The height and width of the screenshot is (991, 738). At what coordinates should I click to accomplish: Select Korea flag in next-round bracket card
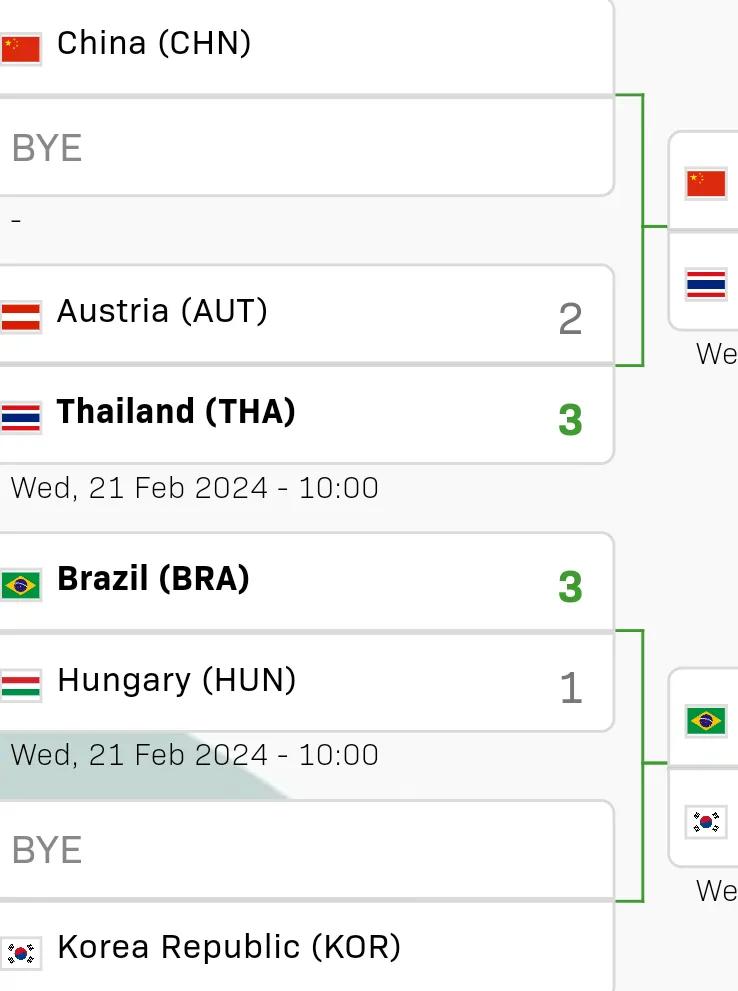click(706, 822)
